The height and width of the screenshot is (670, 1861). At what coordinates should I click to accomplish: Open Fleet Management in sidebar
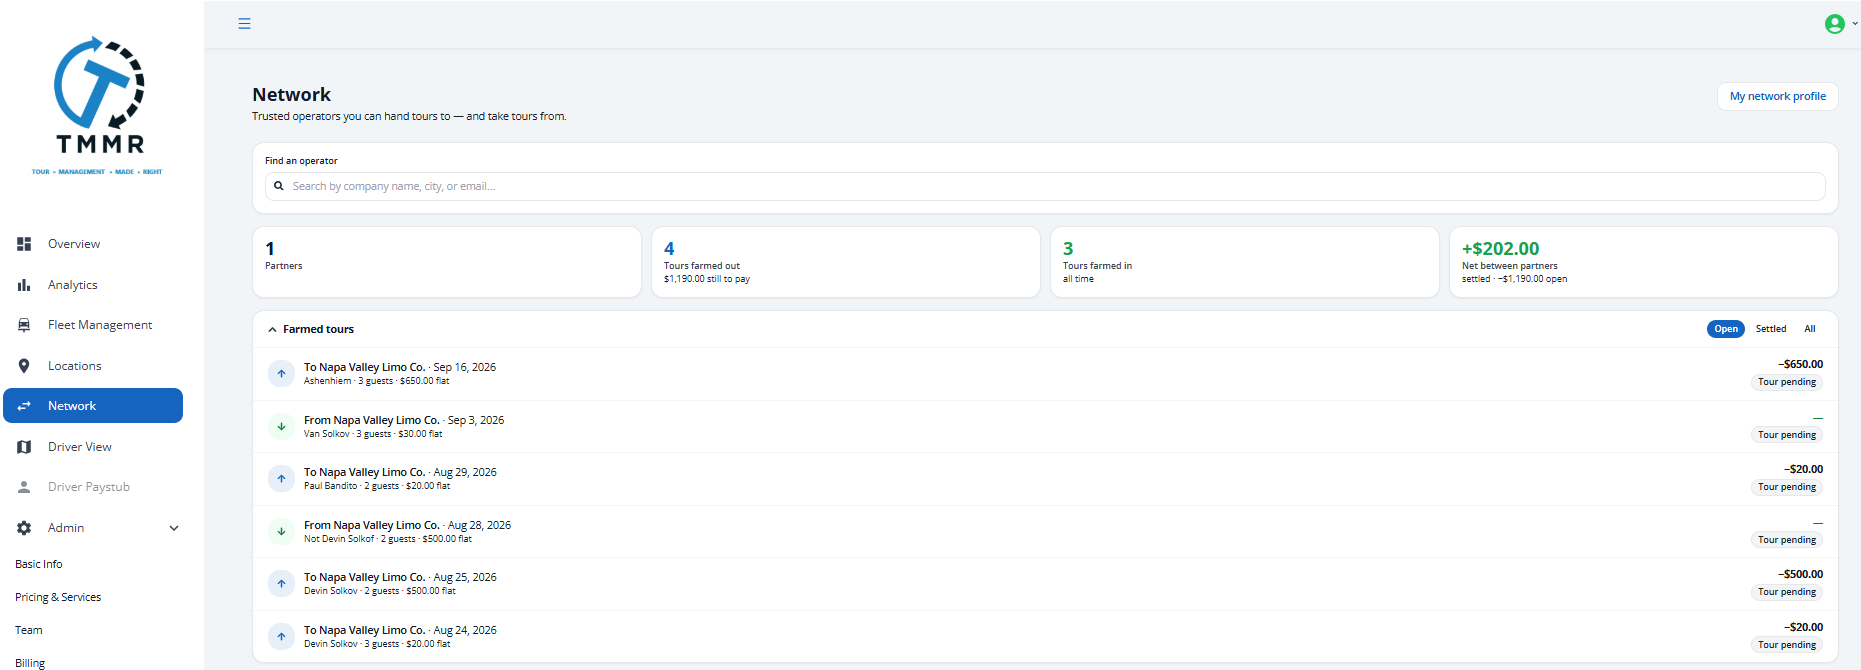tap(93, 325)
